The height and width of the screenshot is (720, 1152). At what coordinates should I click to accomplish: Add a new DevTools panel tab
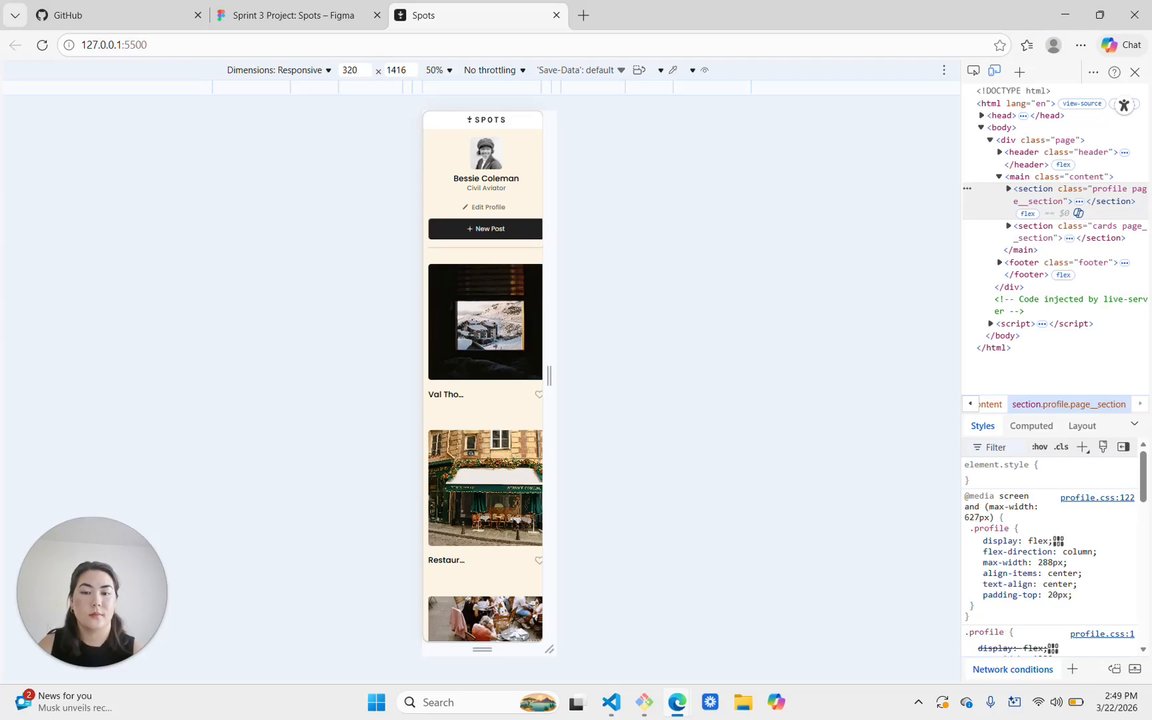click(1019, 72)
